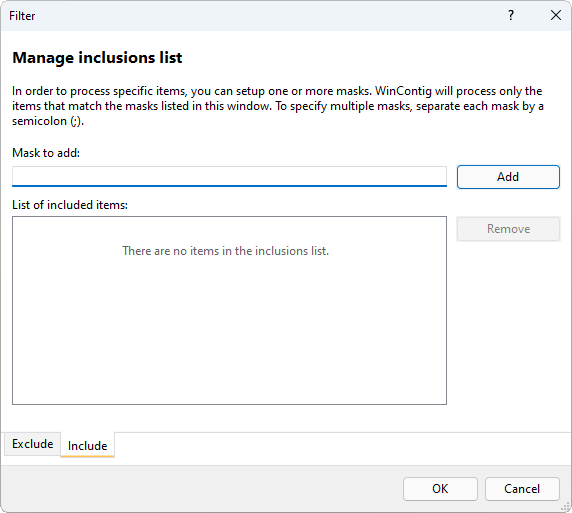Screen dimensions: 572x513
Task: Click the WinContig masks description paragraph
Action: pyautogui.click(x=278, y=106)
